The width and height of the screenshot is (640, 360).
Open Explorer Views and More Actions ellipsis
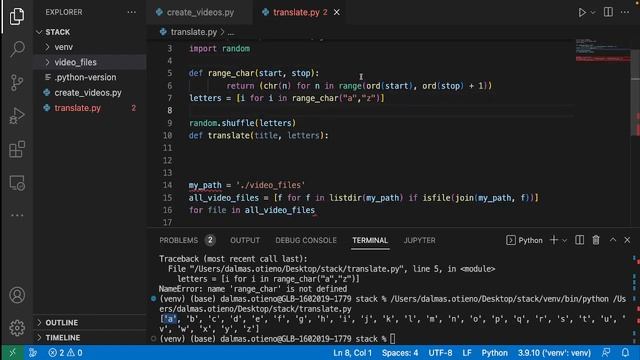(x=131, y=12)
